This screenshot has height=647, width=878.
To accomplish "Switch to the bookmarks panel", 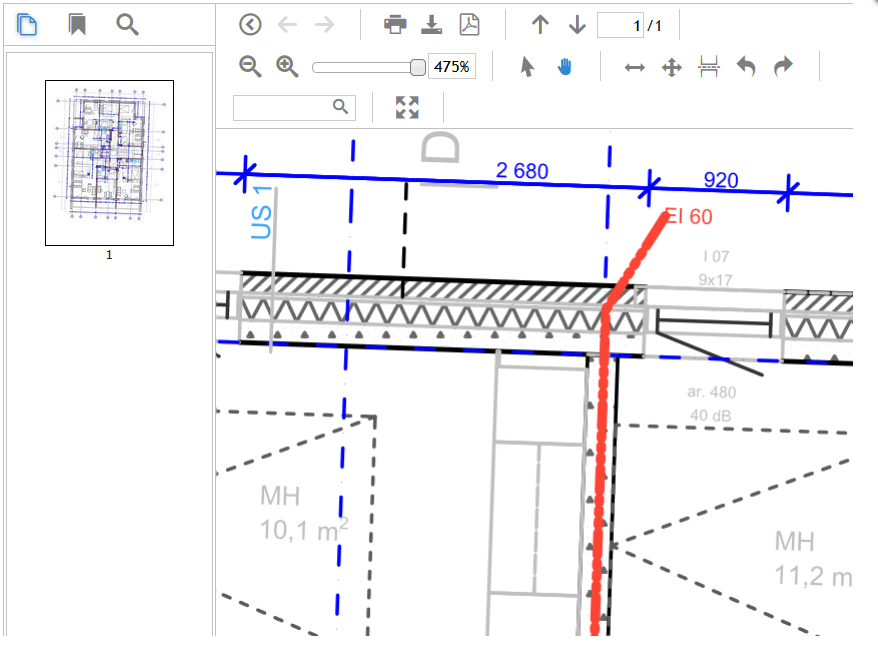I will (x=77, y=25).
